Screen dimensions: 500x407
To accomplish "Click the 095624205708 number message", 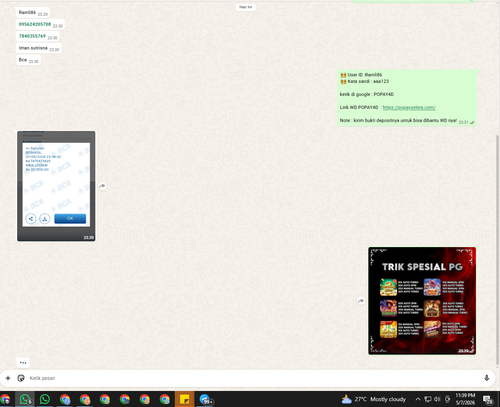I will point(40,25).
